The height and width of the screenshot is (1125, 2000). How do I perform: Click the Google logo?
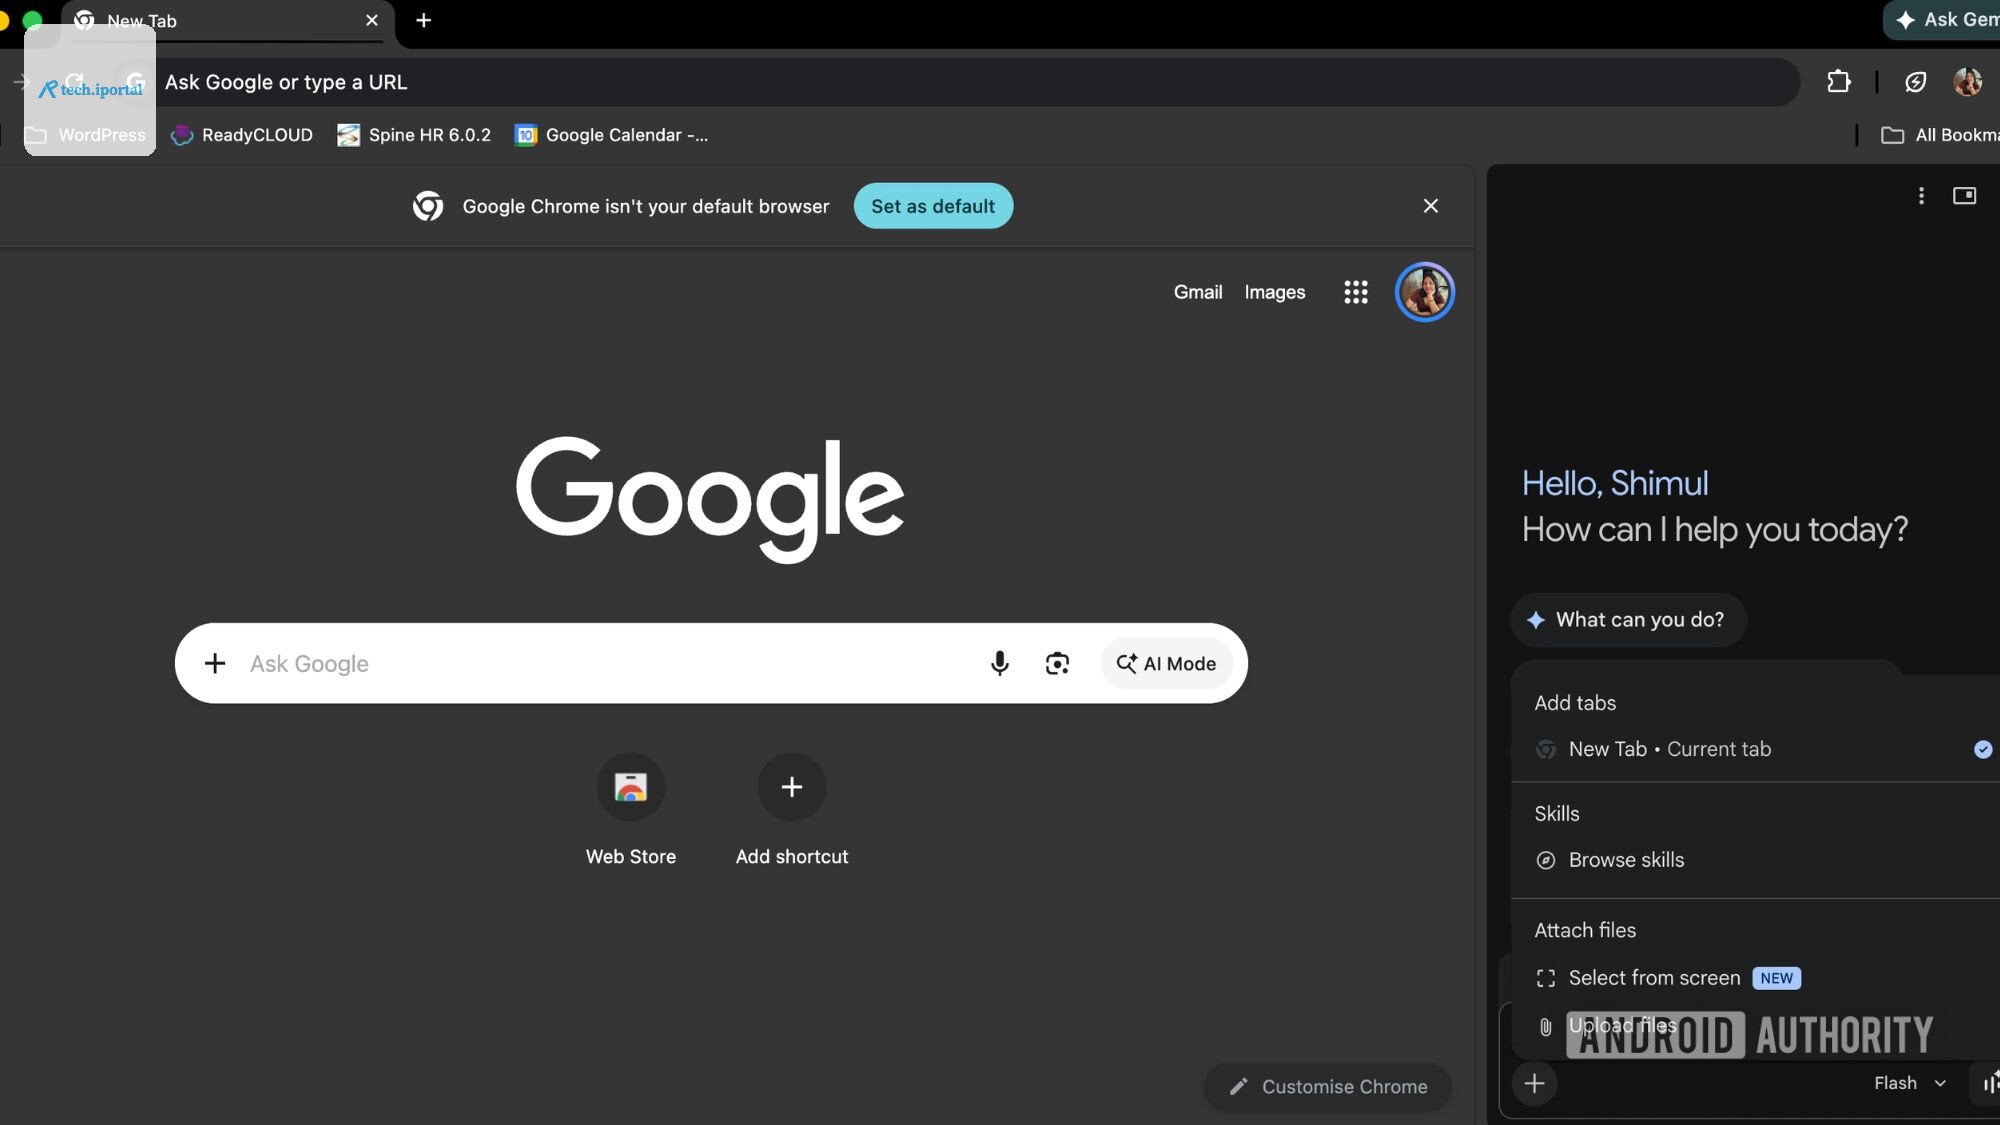[x=709, y=499]
